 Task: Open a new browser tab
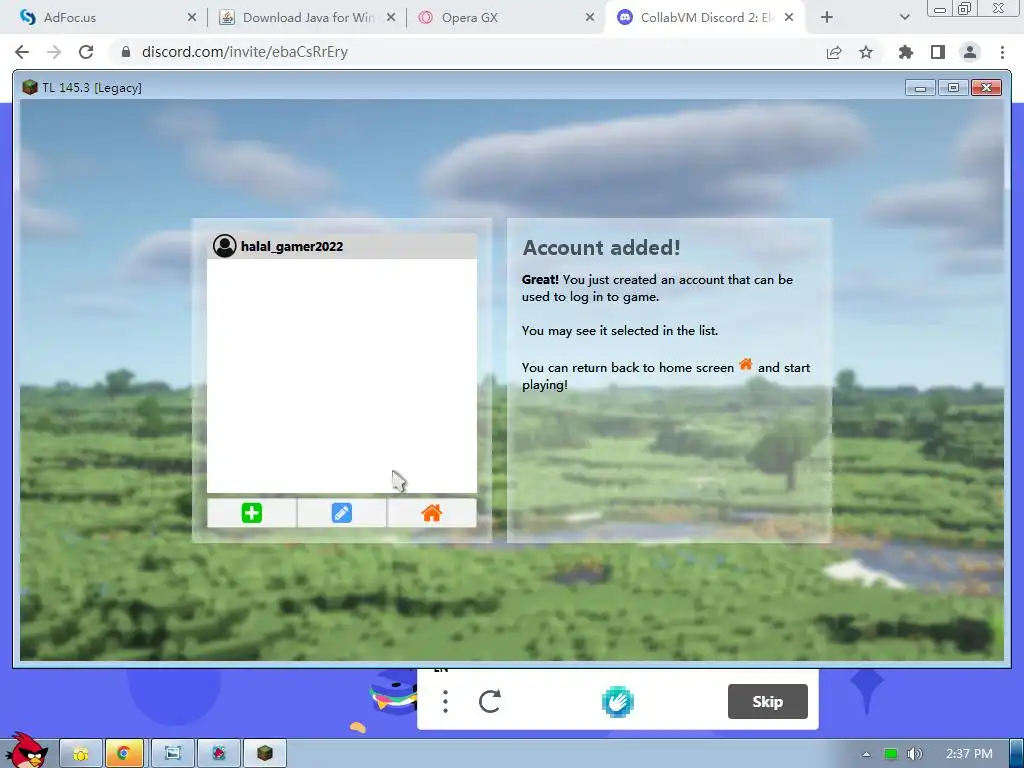tap(827, 18)
